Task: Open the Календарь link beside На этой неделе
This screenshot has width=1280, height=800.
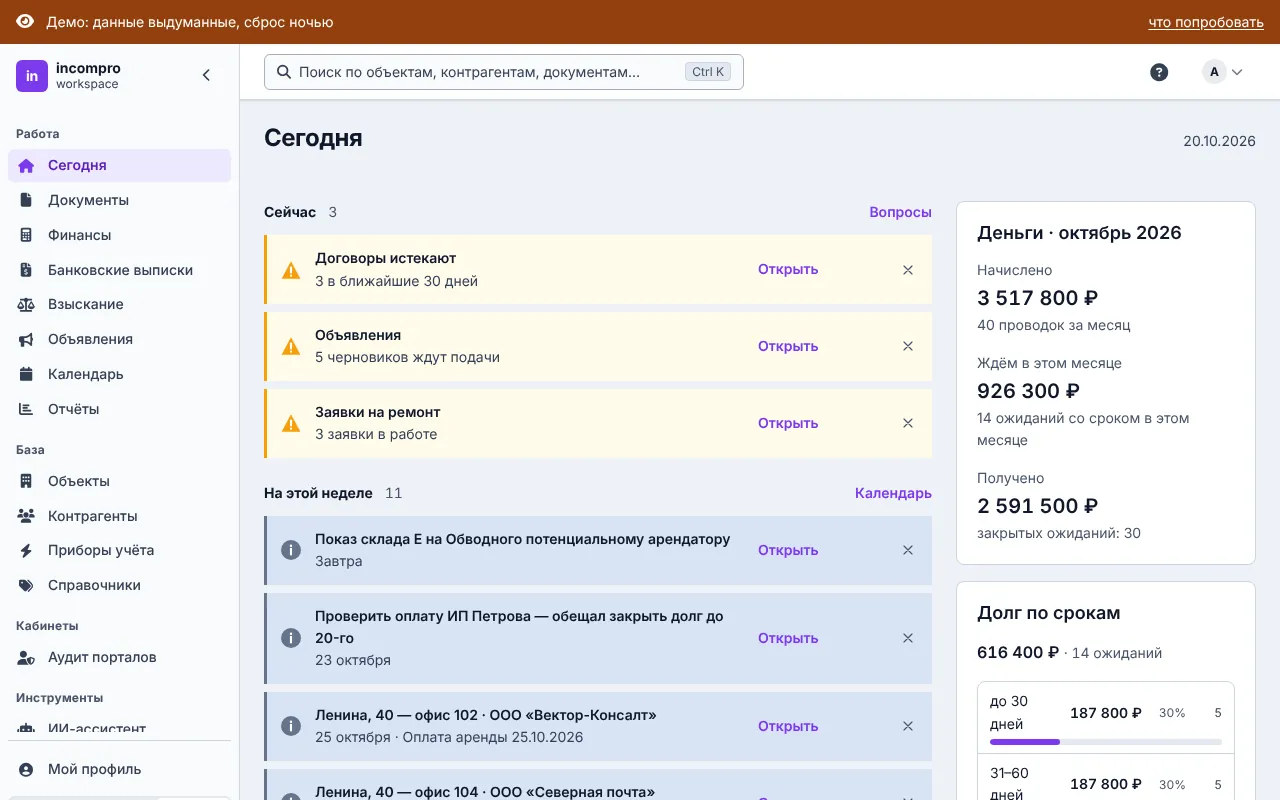Action: coord(893,493)
